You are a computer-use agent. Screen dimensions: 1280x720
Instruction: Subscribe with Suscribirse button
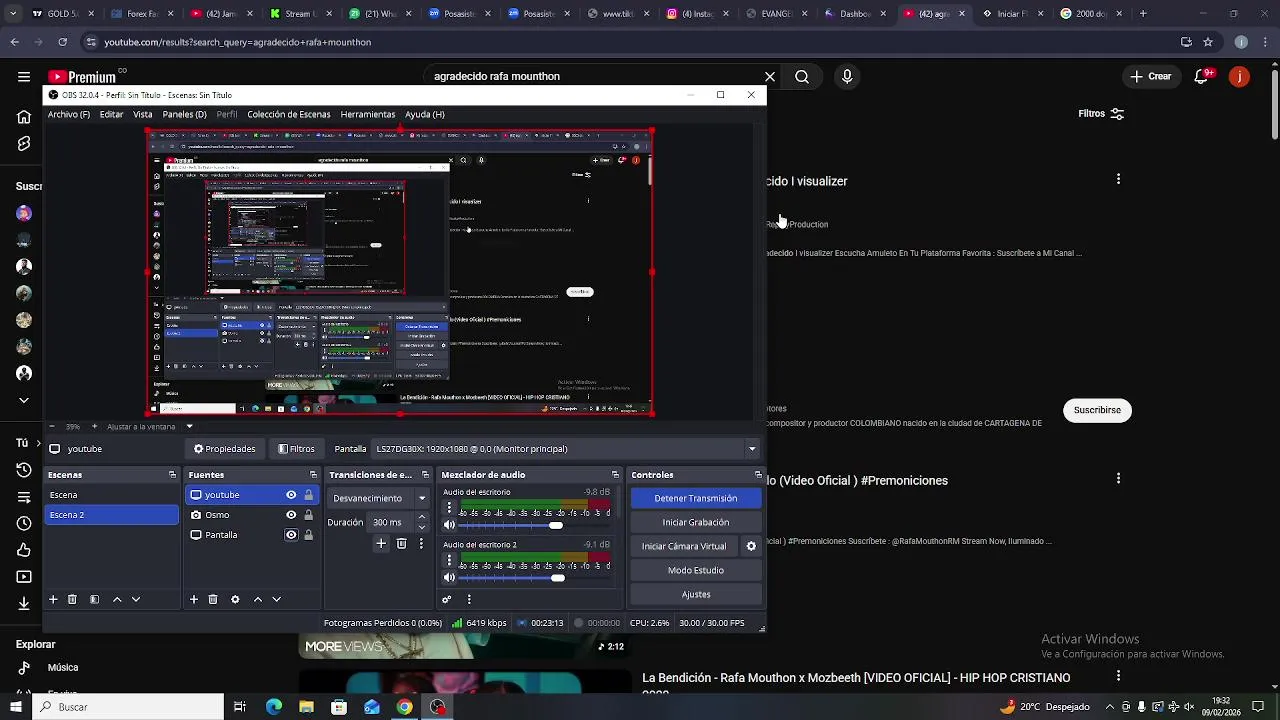pyautogui.click(x=1097, y=410)
